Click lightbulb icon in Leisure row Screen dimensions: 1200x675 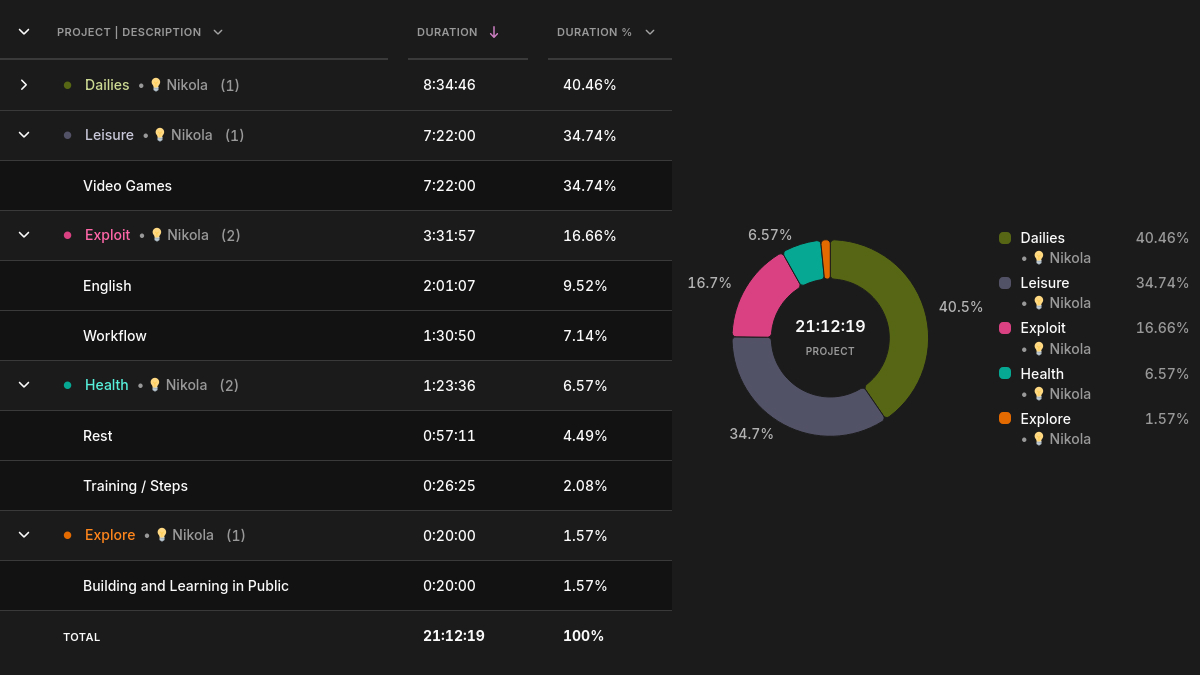(x=159, y=135)
